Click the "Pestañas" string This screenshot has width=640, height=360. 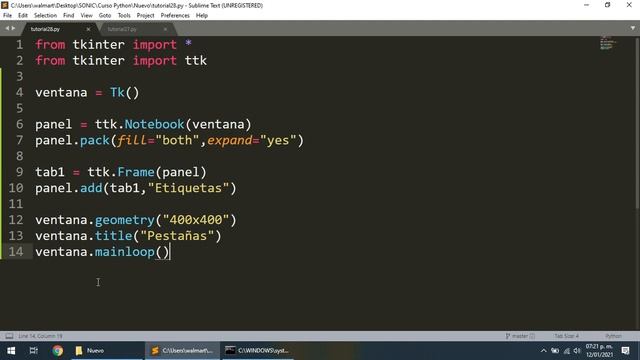coord(177,236)
